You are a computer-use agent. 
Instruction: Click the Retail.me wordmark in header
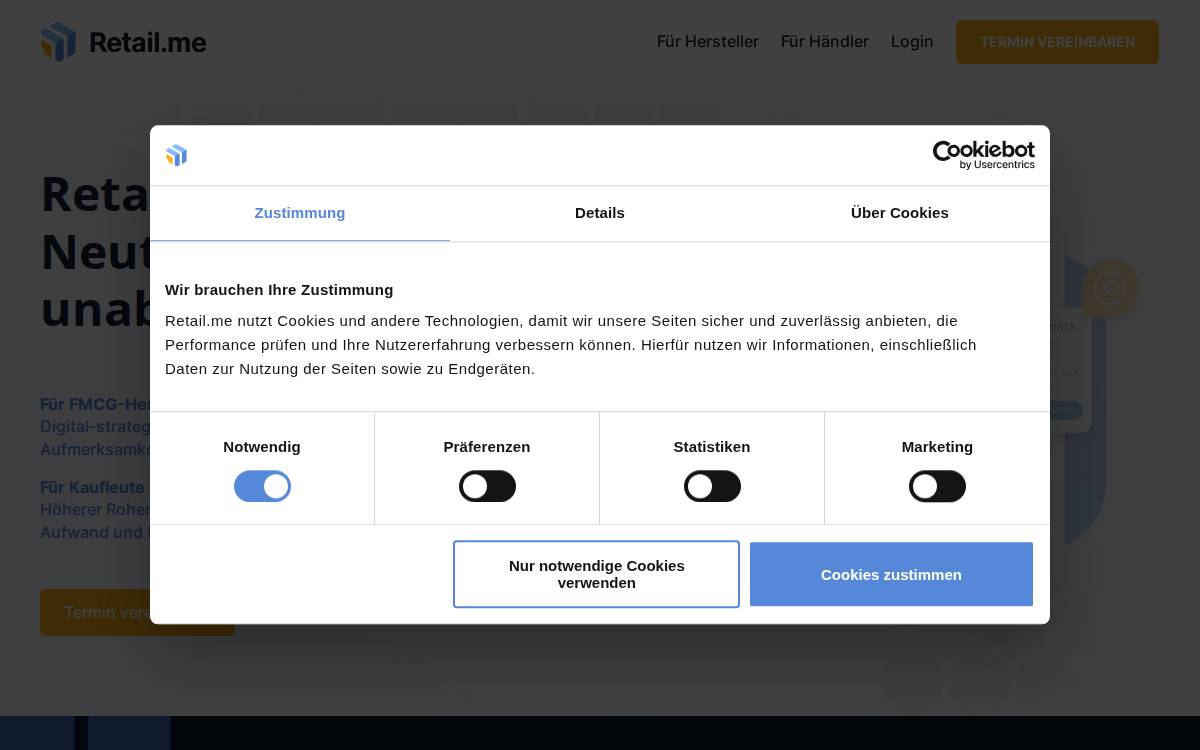click(x=148, y=42)
